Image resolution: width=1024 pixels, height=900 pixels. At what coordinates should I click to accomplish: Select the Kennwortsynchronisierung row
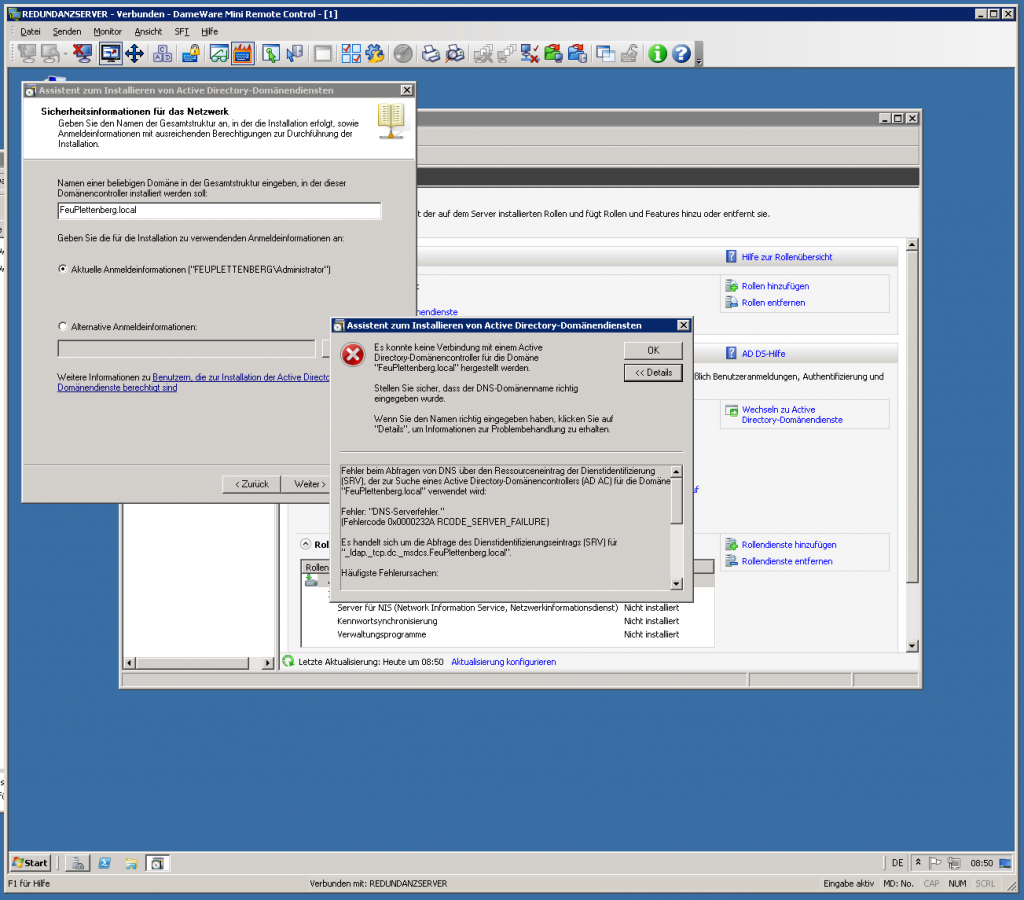coord(507,621)
